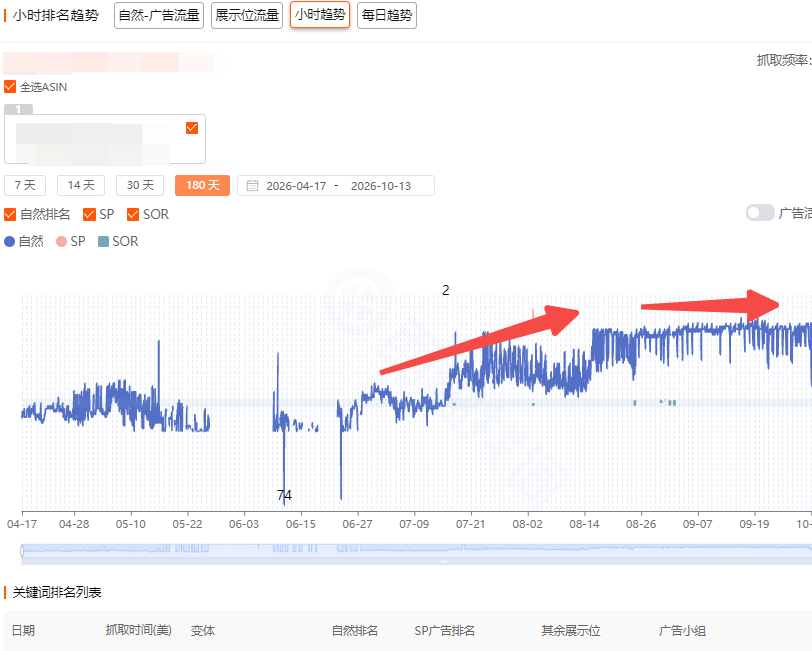The height and width of the screenshot is (651, 812).
Task: Click the ASIN card numbered 1
Action: click(105, 139)
